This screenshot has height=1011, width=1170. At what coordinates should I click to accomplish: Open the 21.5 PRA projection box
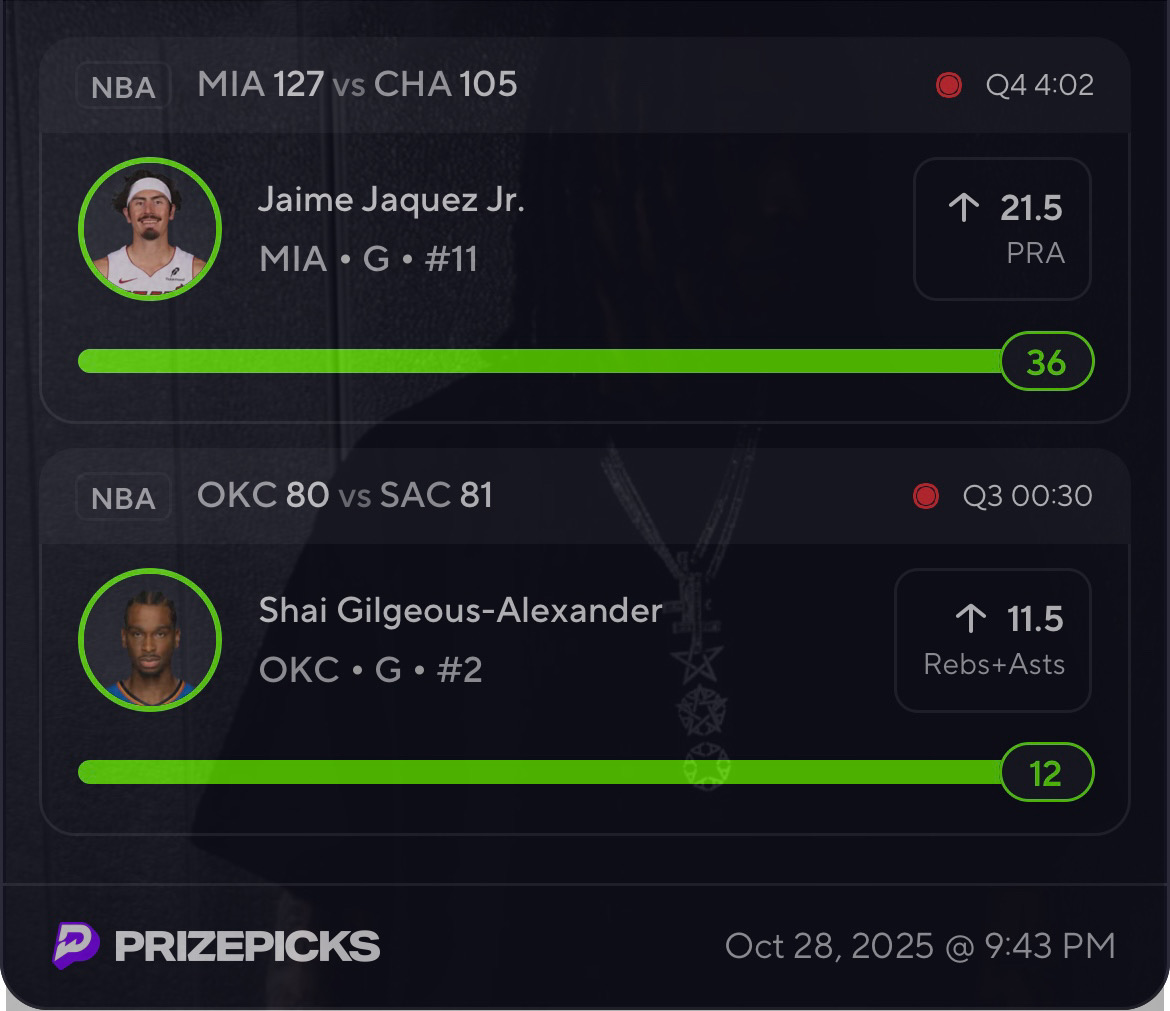1002,229
